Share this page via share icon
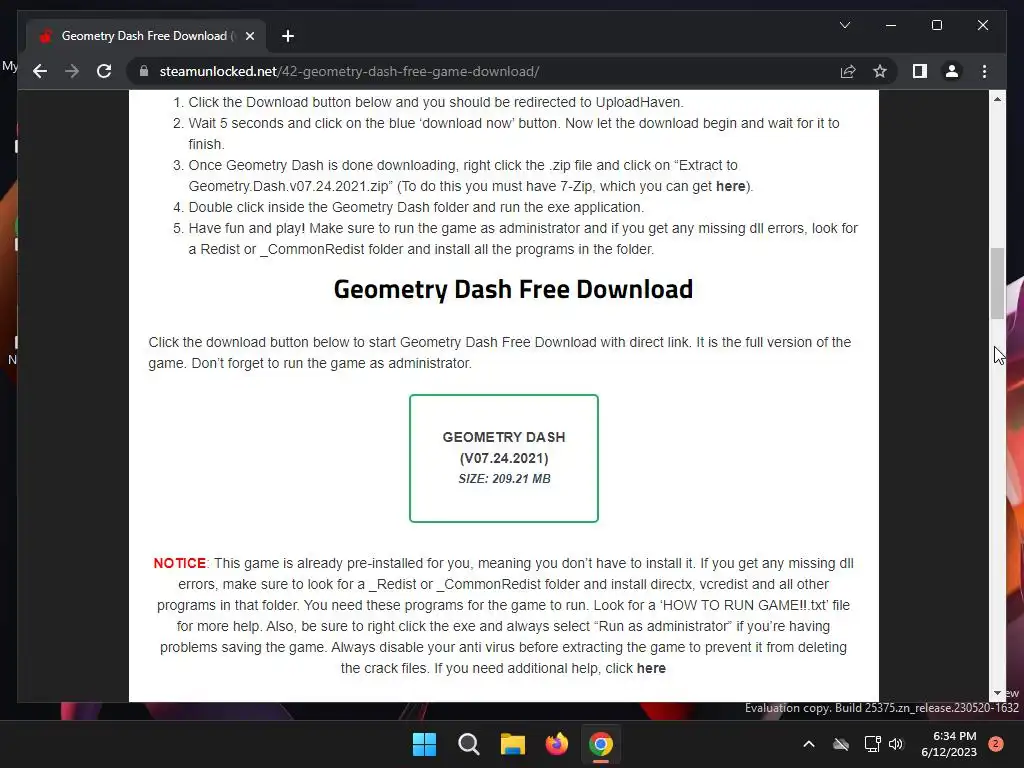 (848, 71)
